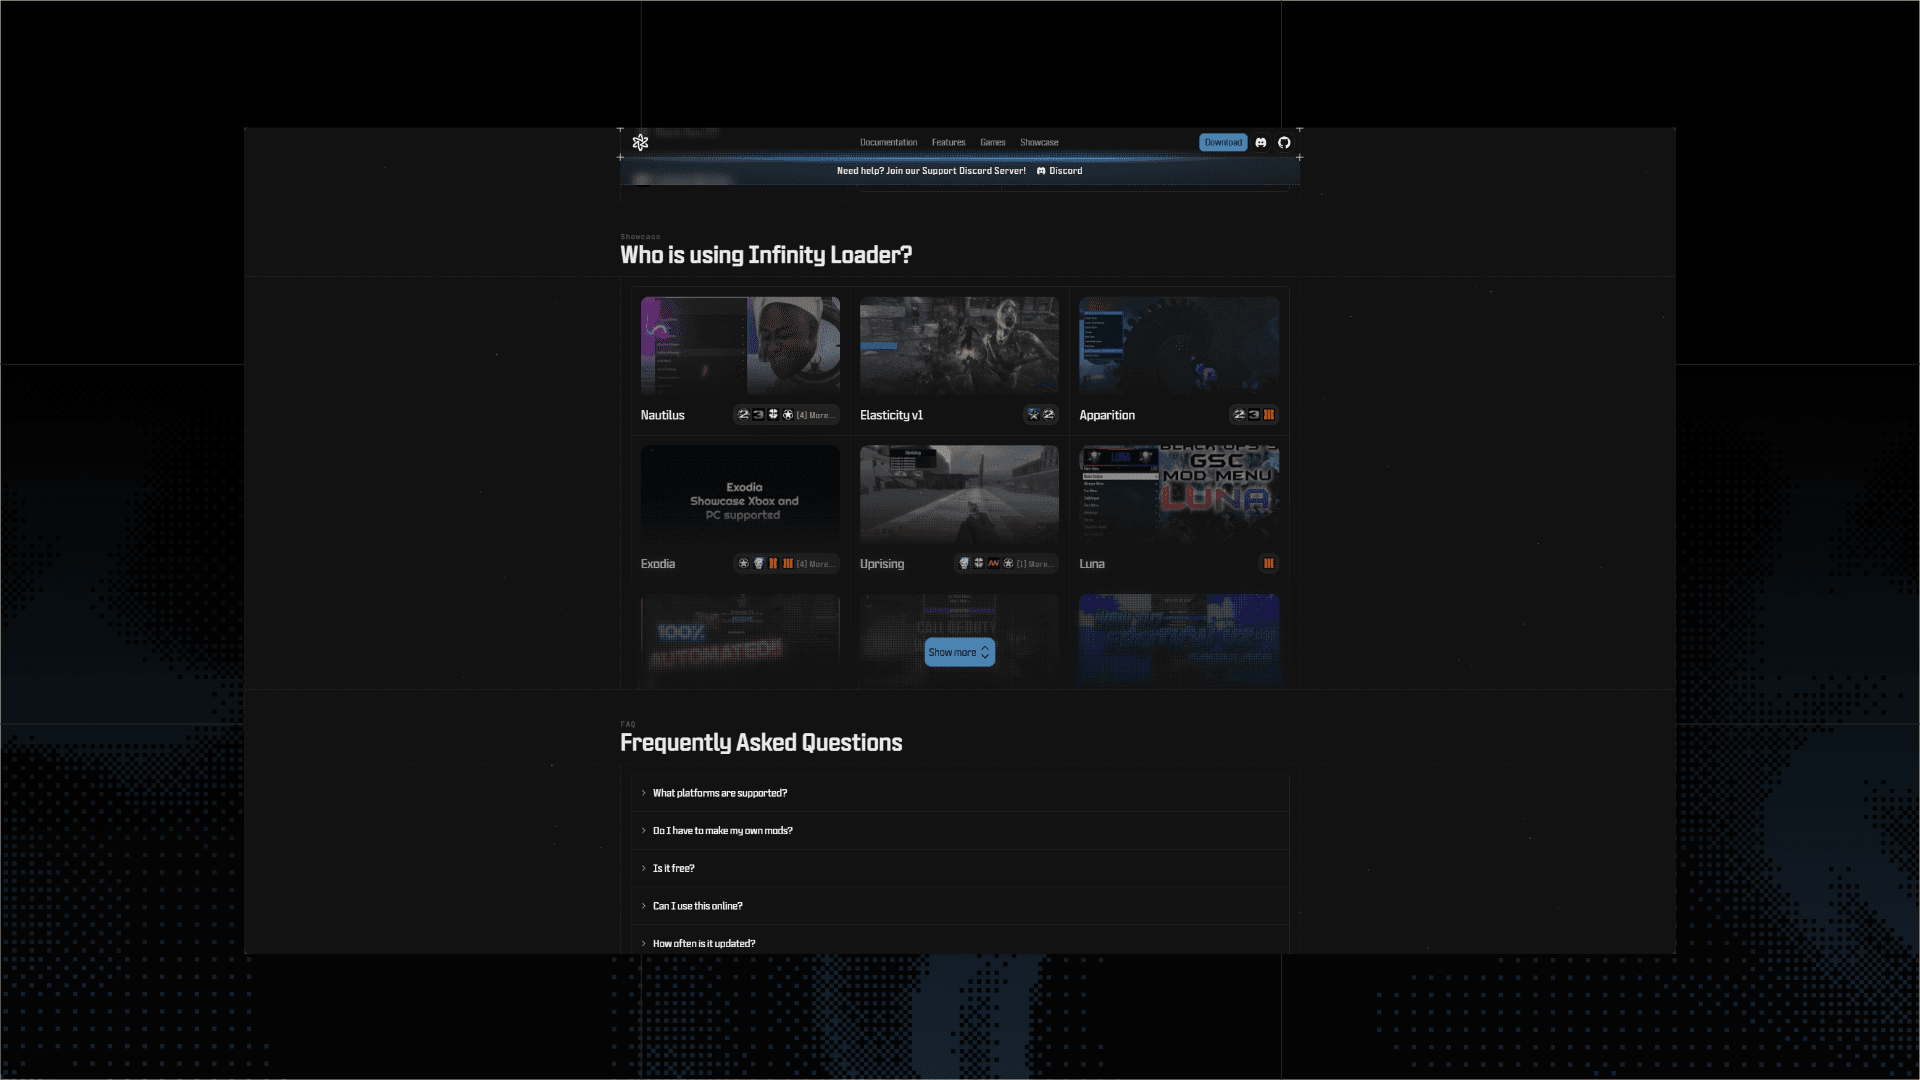The image size is (1920, 1080).
Task: Click the "2" game icon on Elasticity v1
Action: [x=1048, y=415]
